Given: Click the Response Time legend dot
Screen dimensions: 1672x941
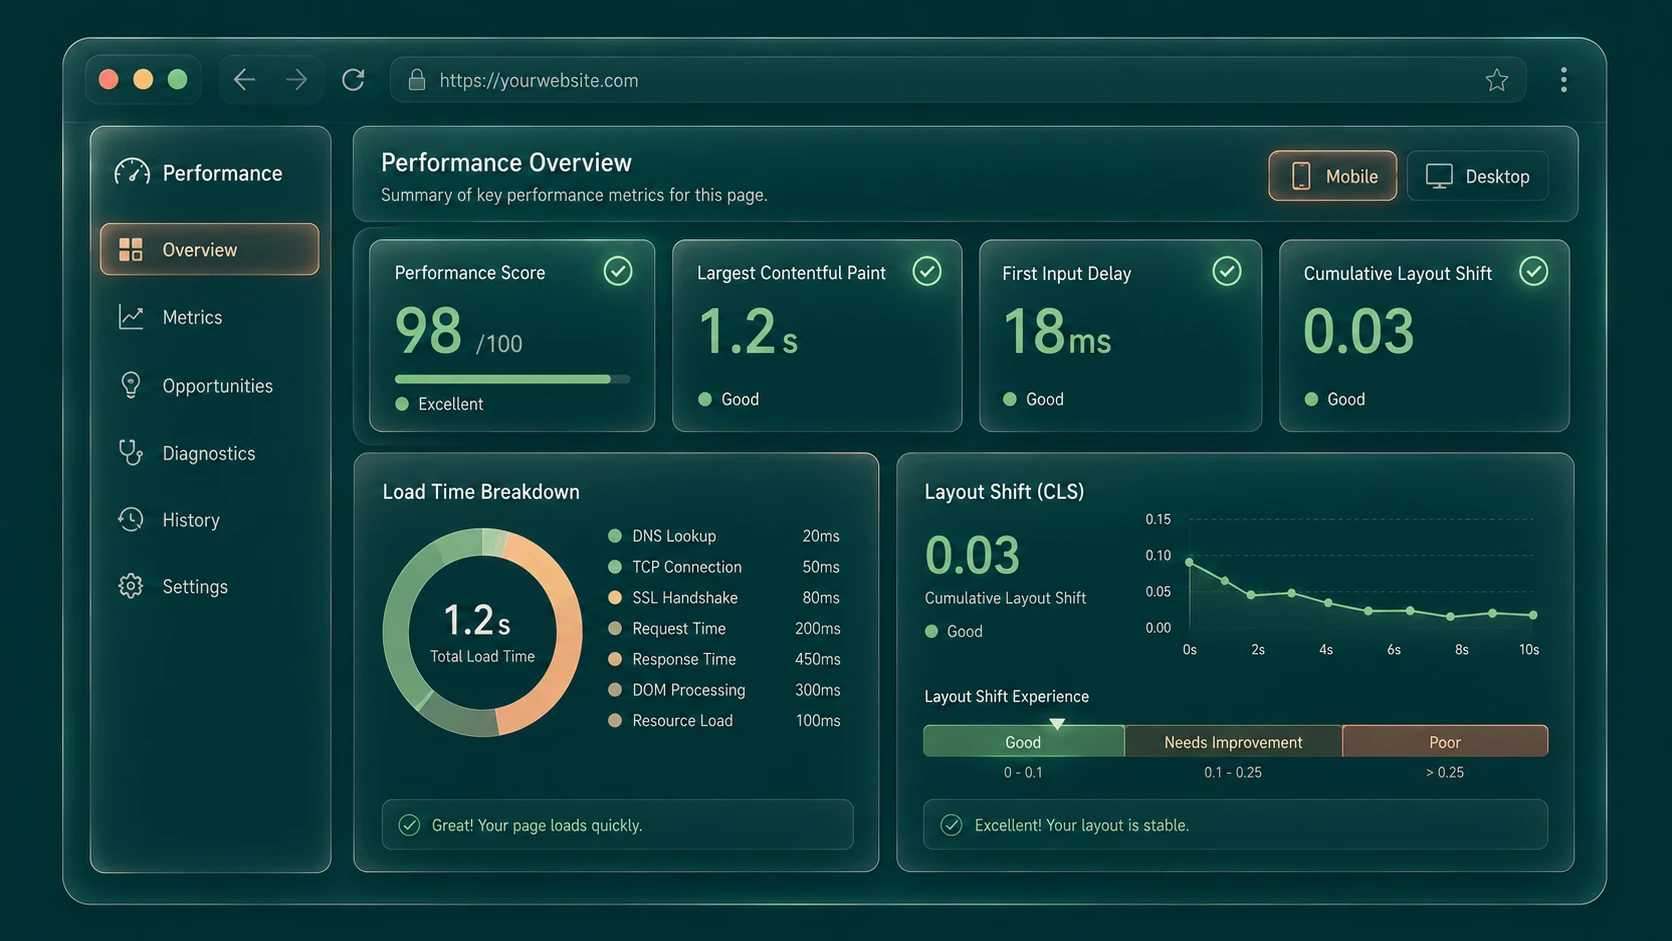Looking at the screenshot, I should click(615, 659).
